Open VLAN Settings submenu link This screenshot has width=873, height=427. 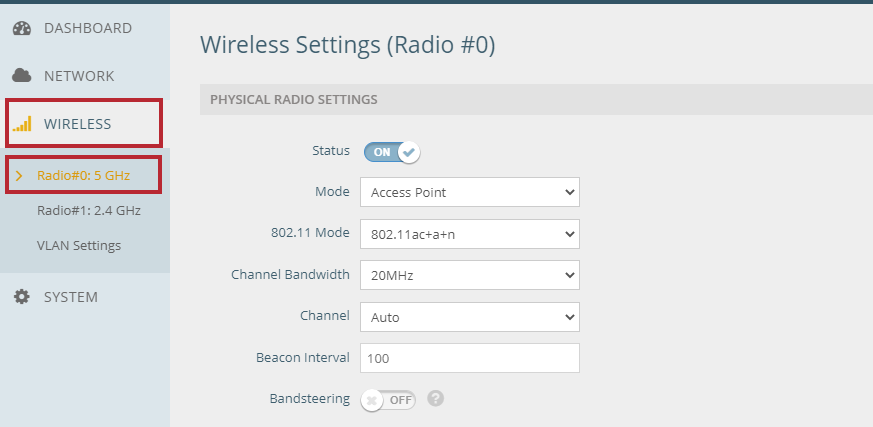pos(79,246)
